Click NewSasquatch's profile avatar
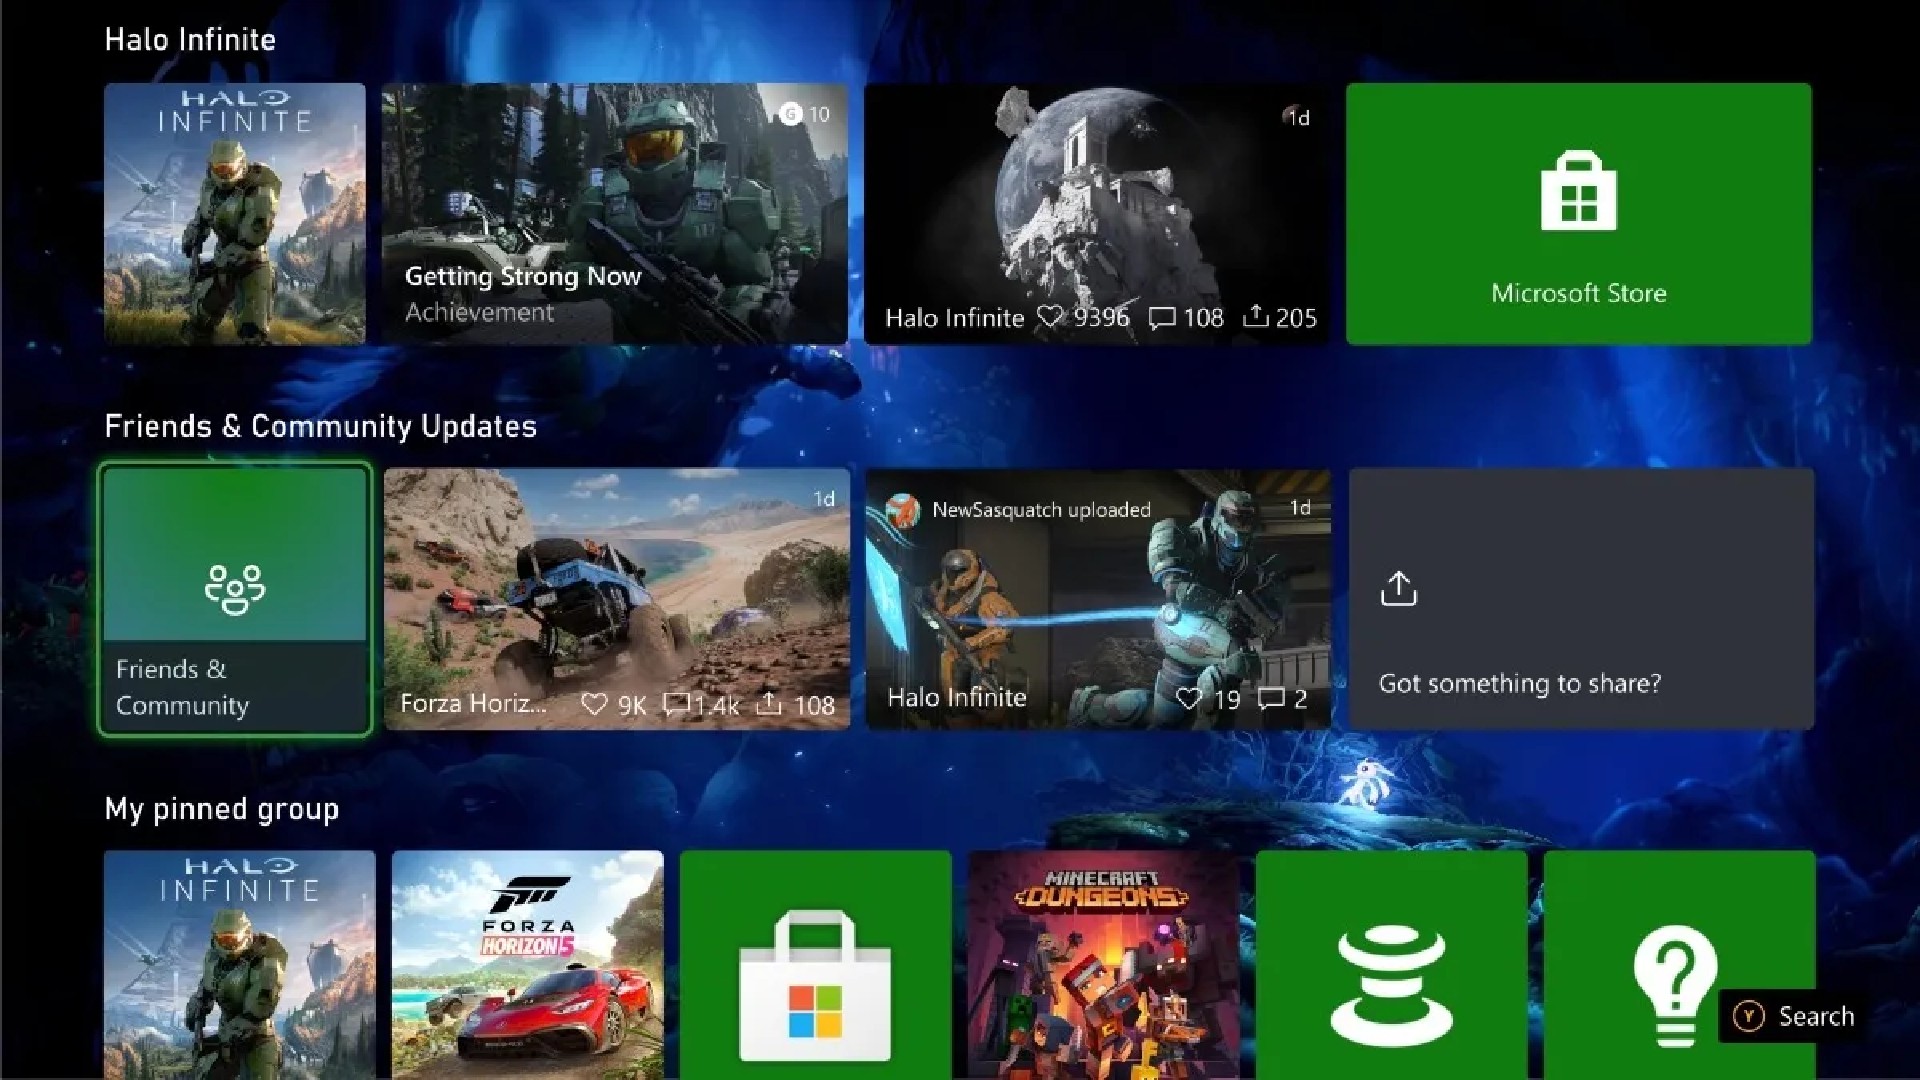Viewport: 1920px width, 1080px height. [x=905, y=510]
